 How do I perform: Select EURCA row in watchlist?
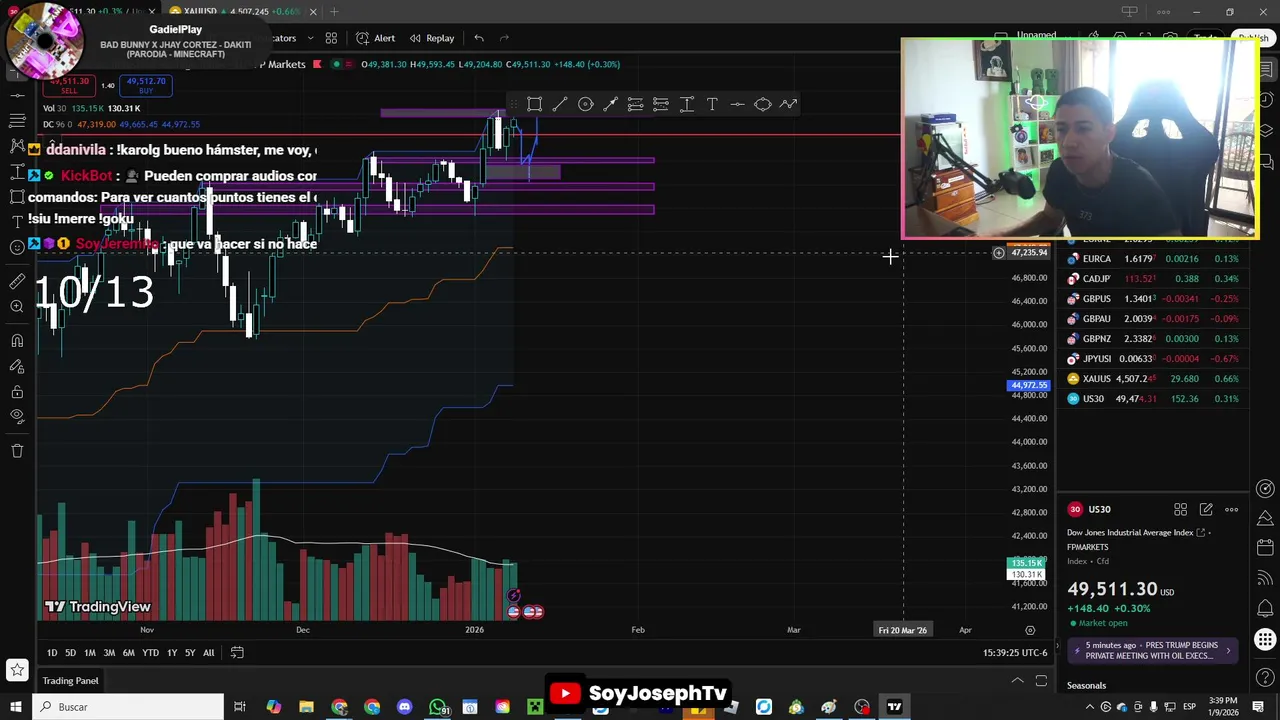point(1153,259)
